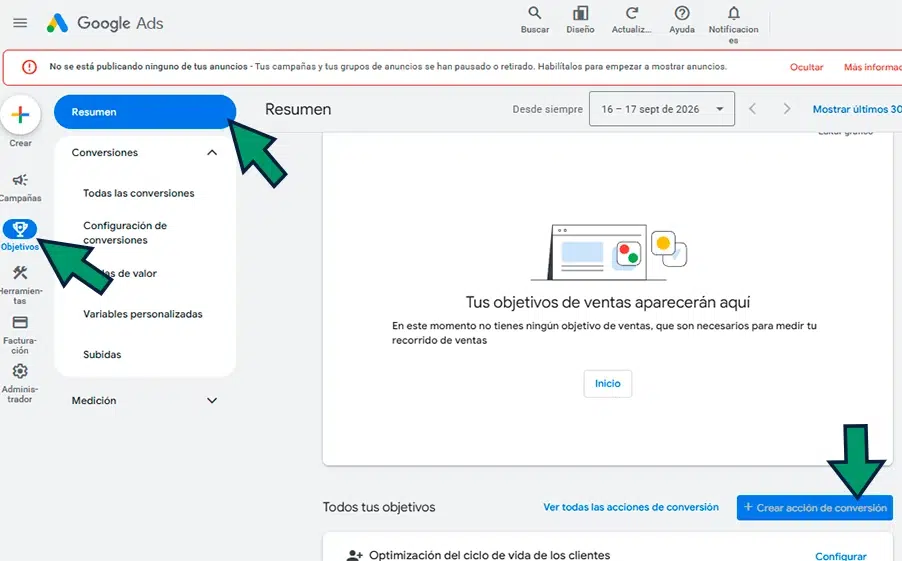The height and width of the screenshot is (561, 902).
Task: Go to Campañas in sidebar
Action: pyautogui.click(x=20, y=188)
